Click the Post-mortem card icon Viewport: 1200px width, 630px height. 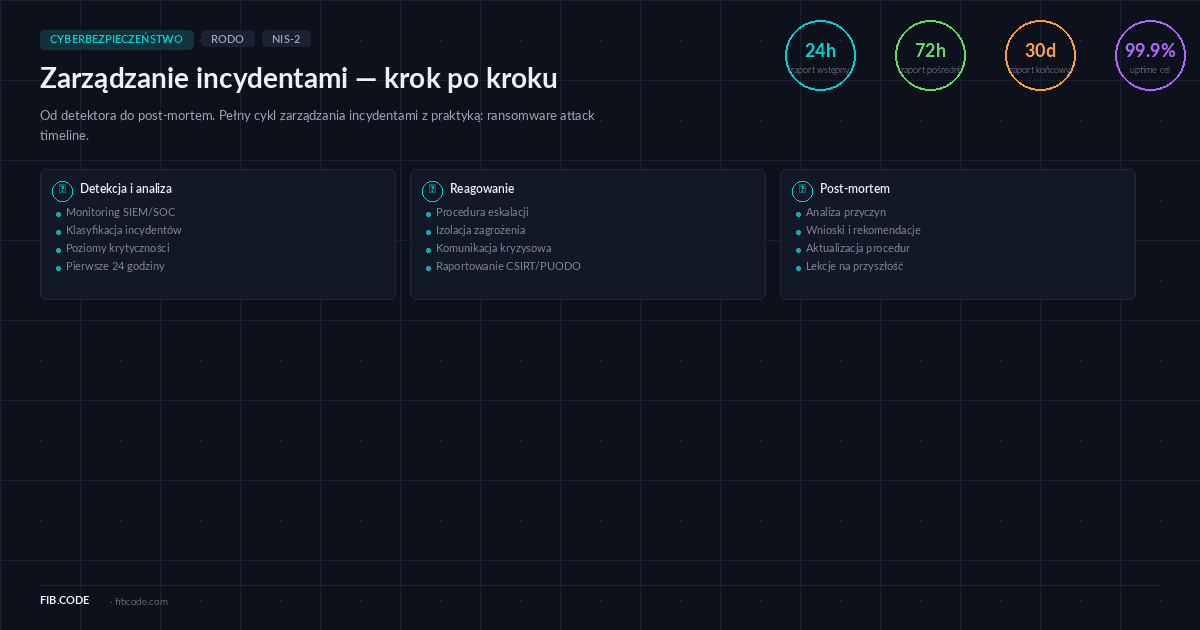pyautogui.click(x=802, y=190)
